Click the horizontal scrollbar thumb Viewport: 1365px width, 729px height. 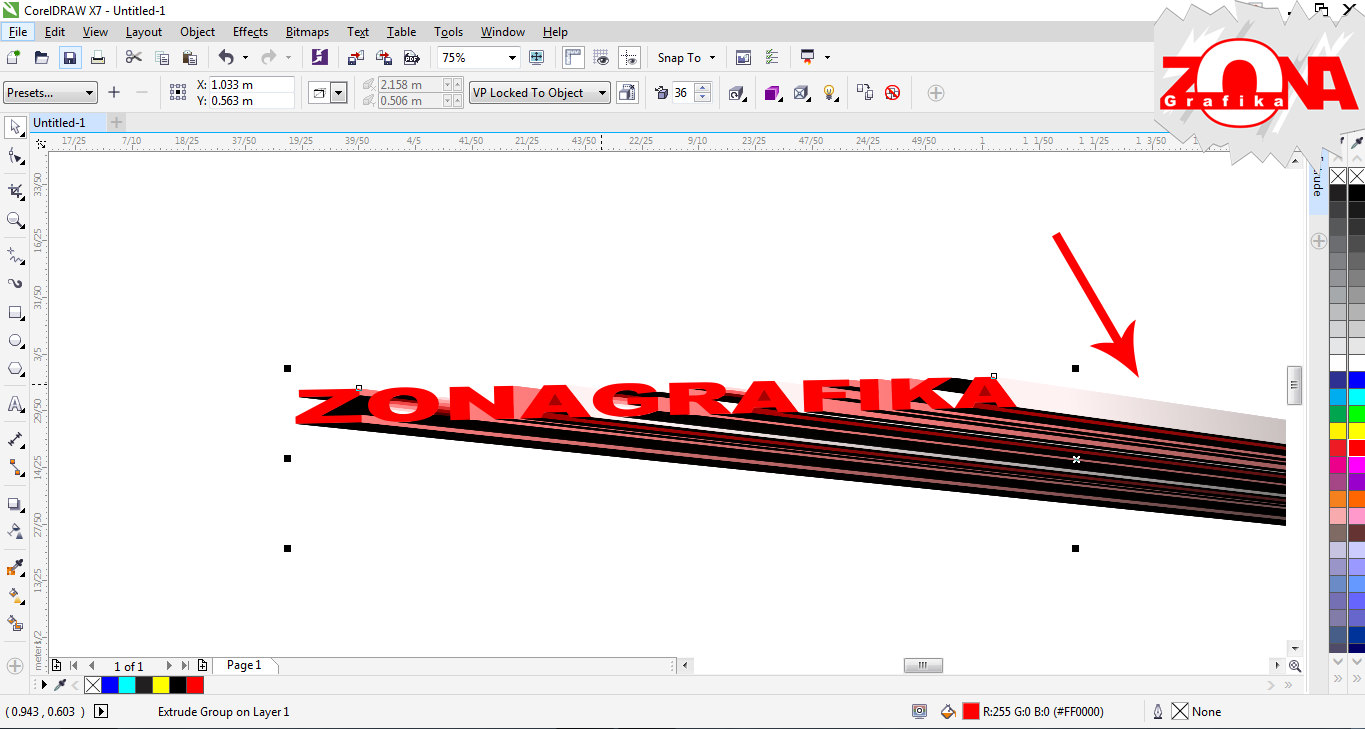[923, 665]
